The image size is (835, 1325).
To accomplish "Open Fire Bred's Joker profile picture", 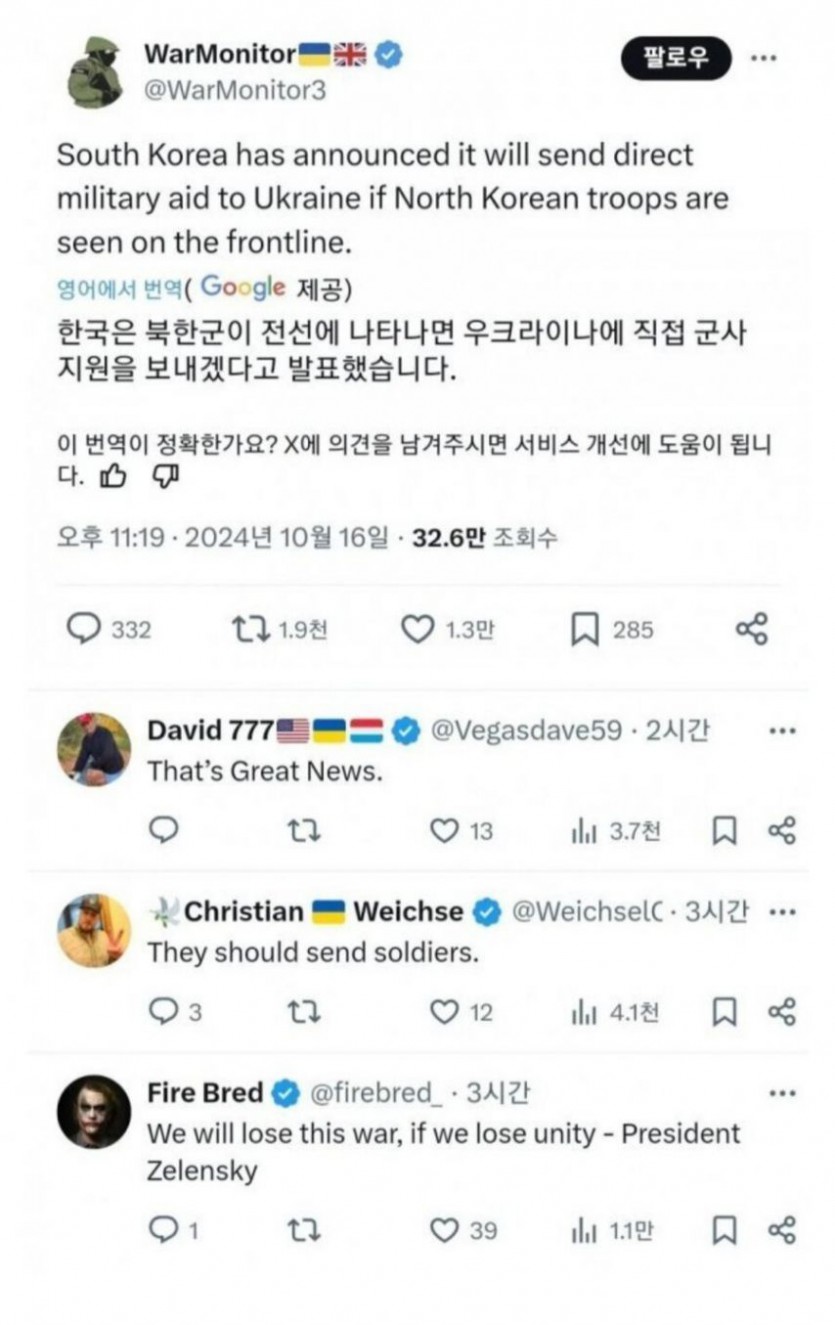I will coord(94,1112).
